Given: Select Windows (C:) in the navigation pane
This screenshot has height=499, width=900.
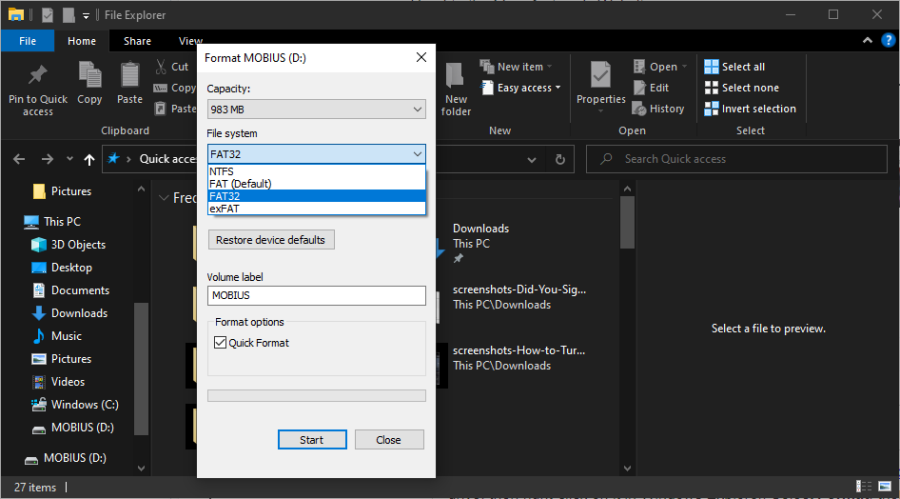Looking at the screenshot, I should (x=84, y=405).
